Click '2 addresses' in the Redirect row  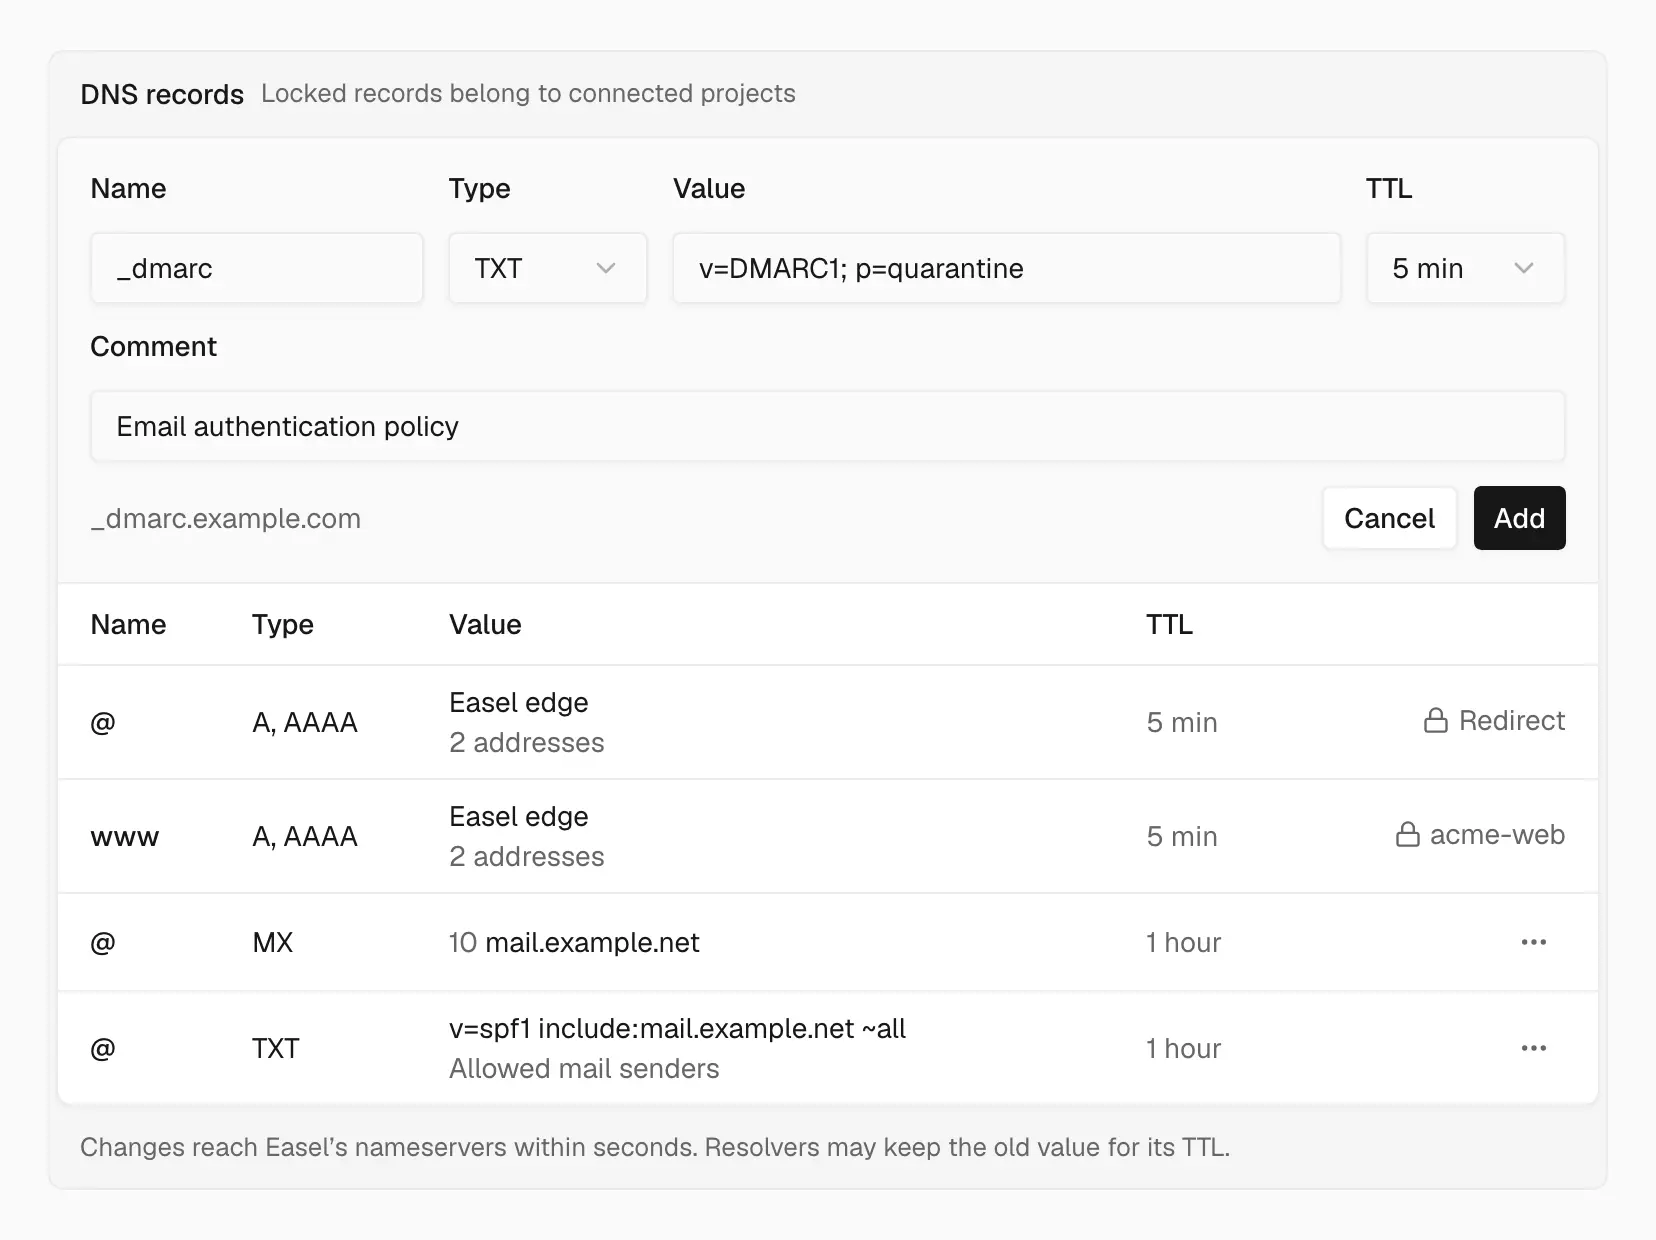point(527,743)
